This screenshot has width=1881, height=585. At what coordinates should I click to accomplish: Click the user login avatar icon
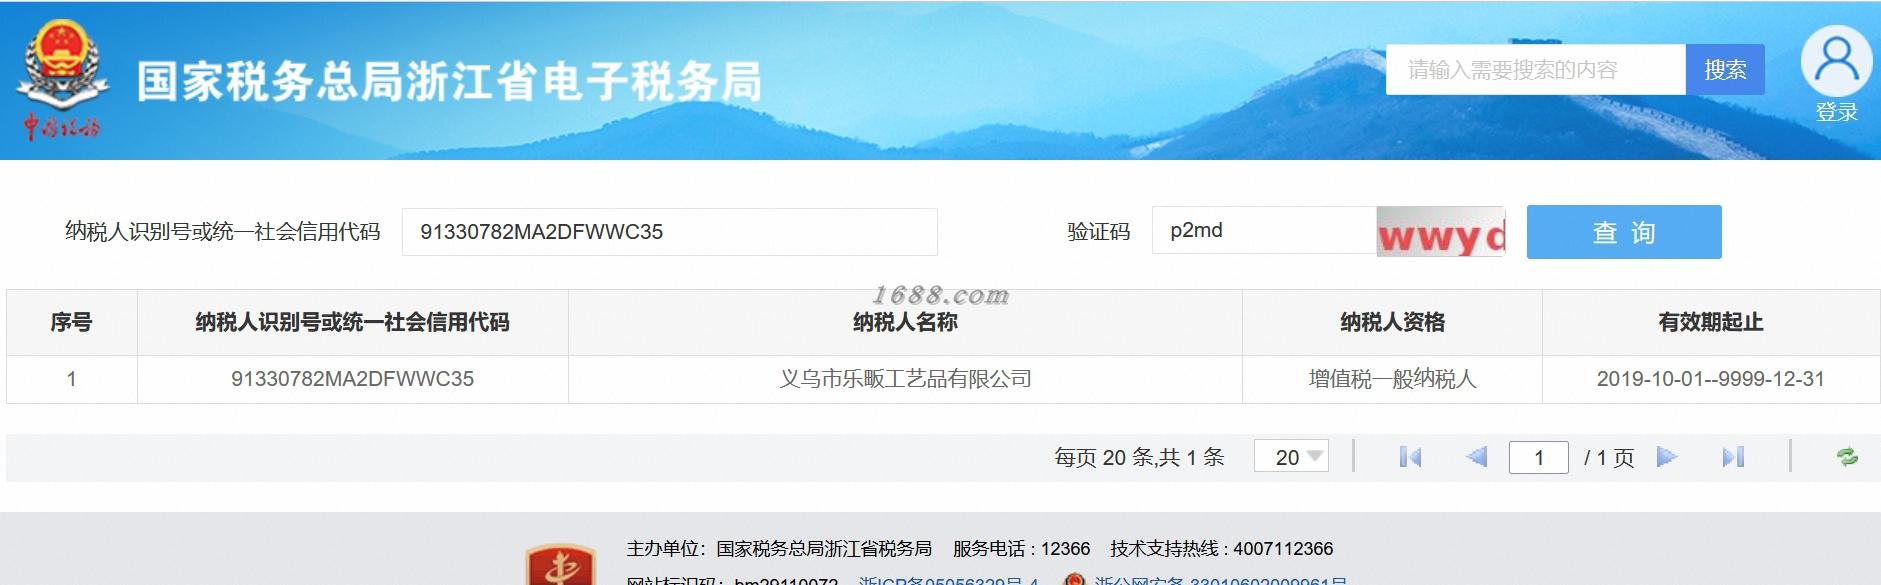point(1836,61)
